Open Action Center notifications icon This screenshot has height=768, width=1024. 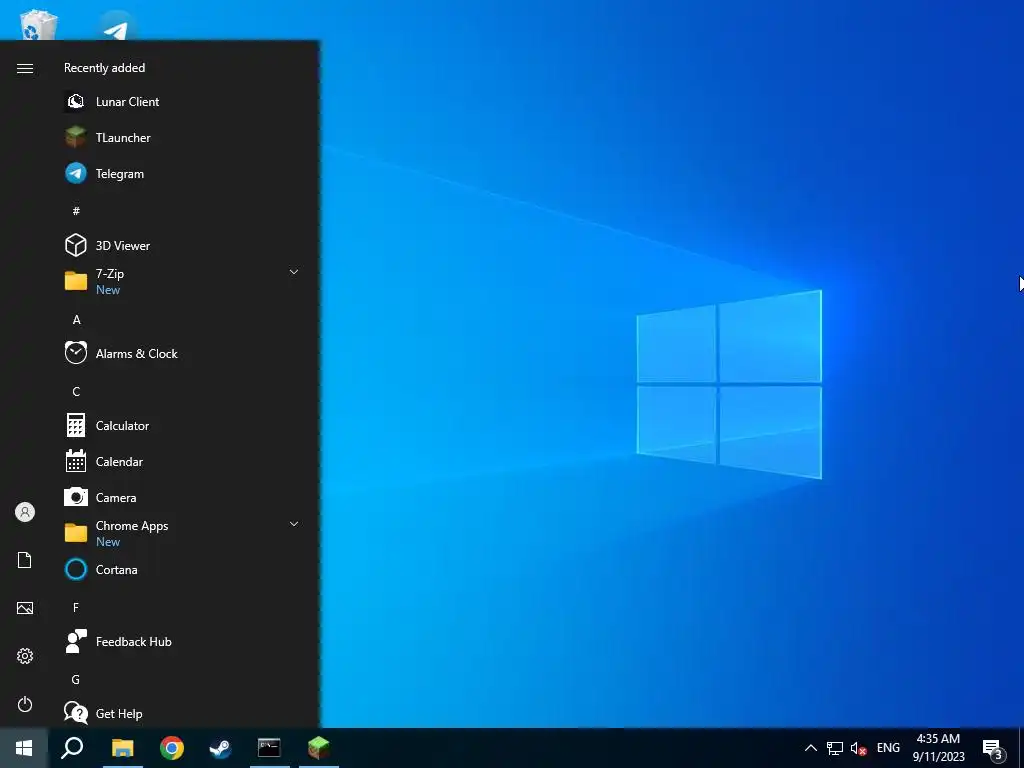pyautogui.click(x=993, y=749)
